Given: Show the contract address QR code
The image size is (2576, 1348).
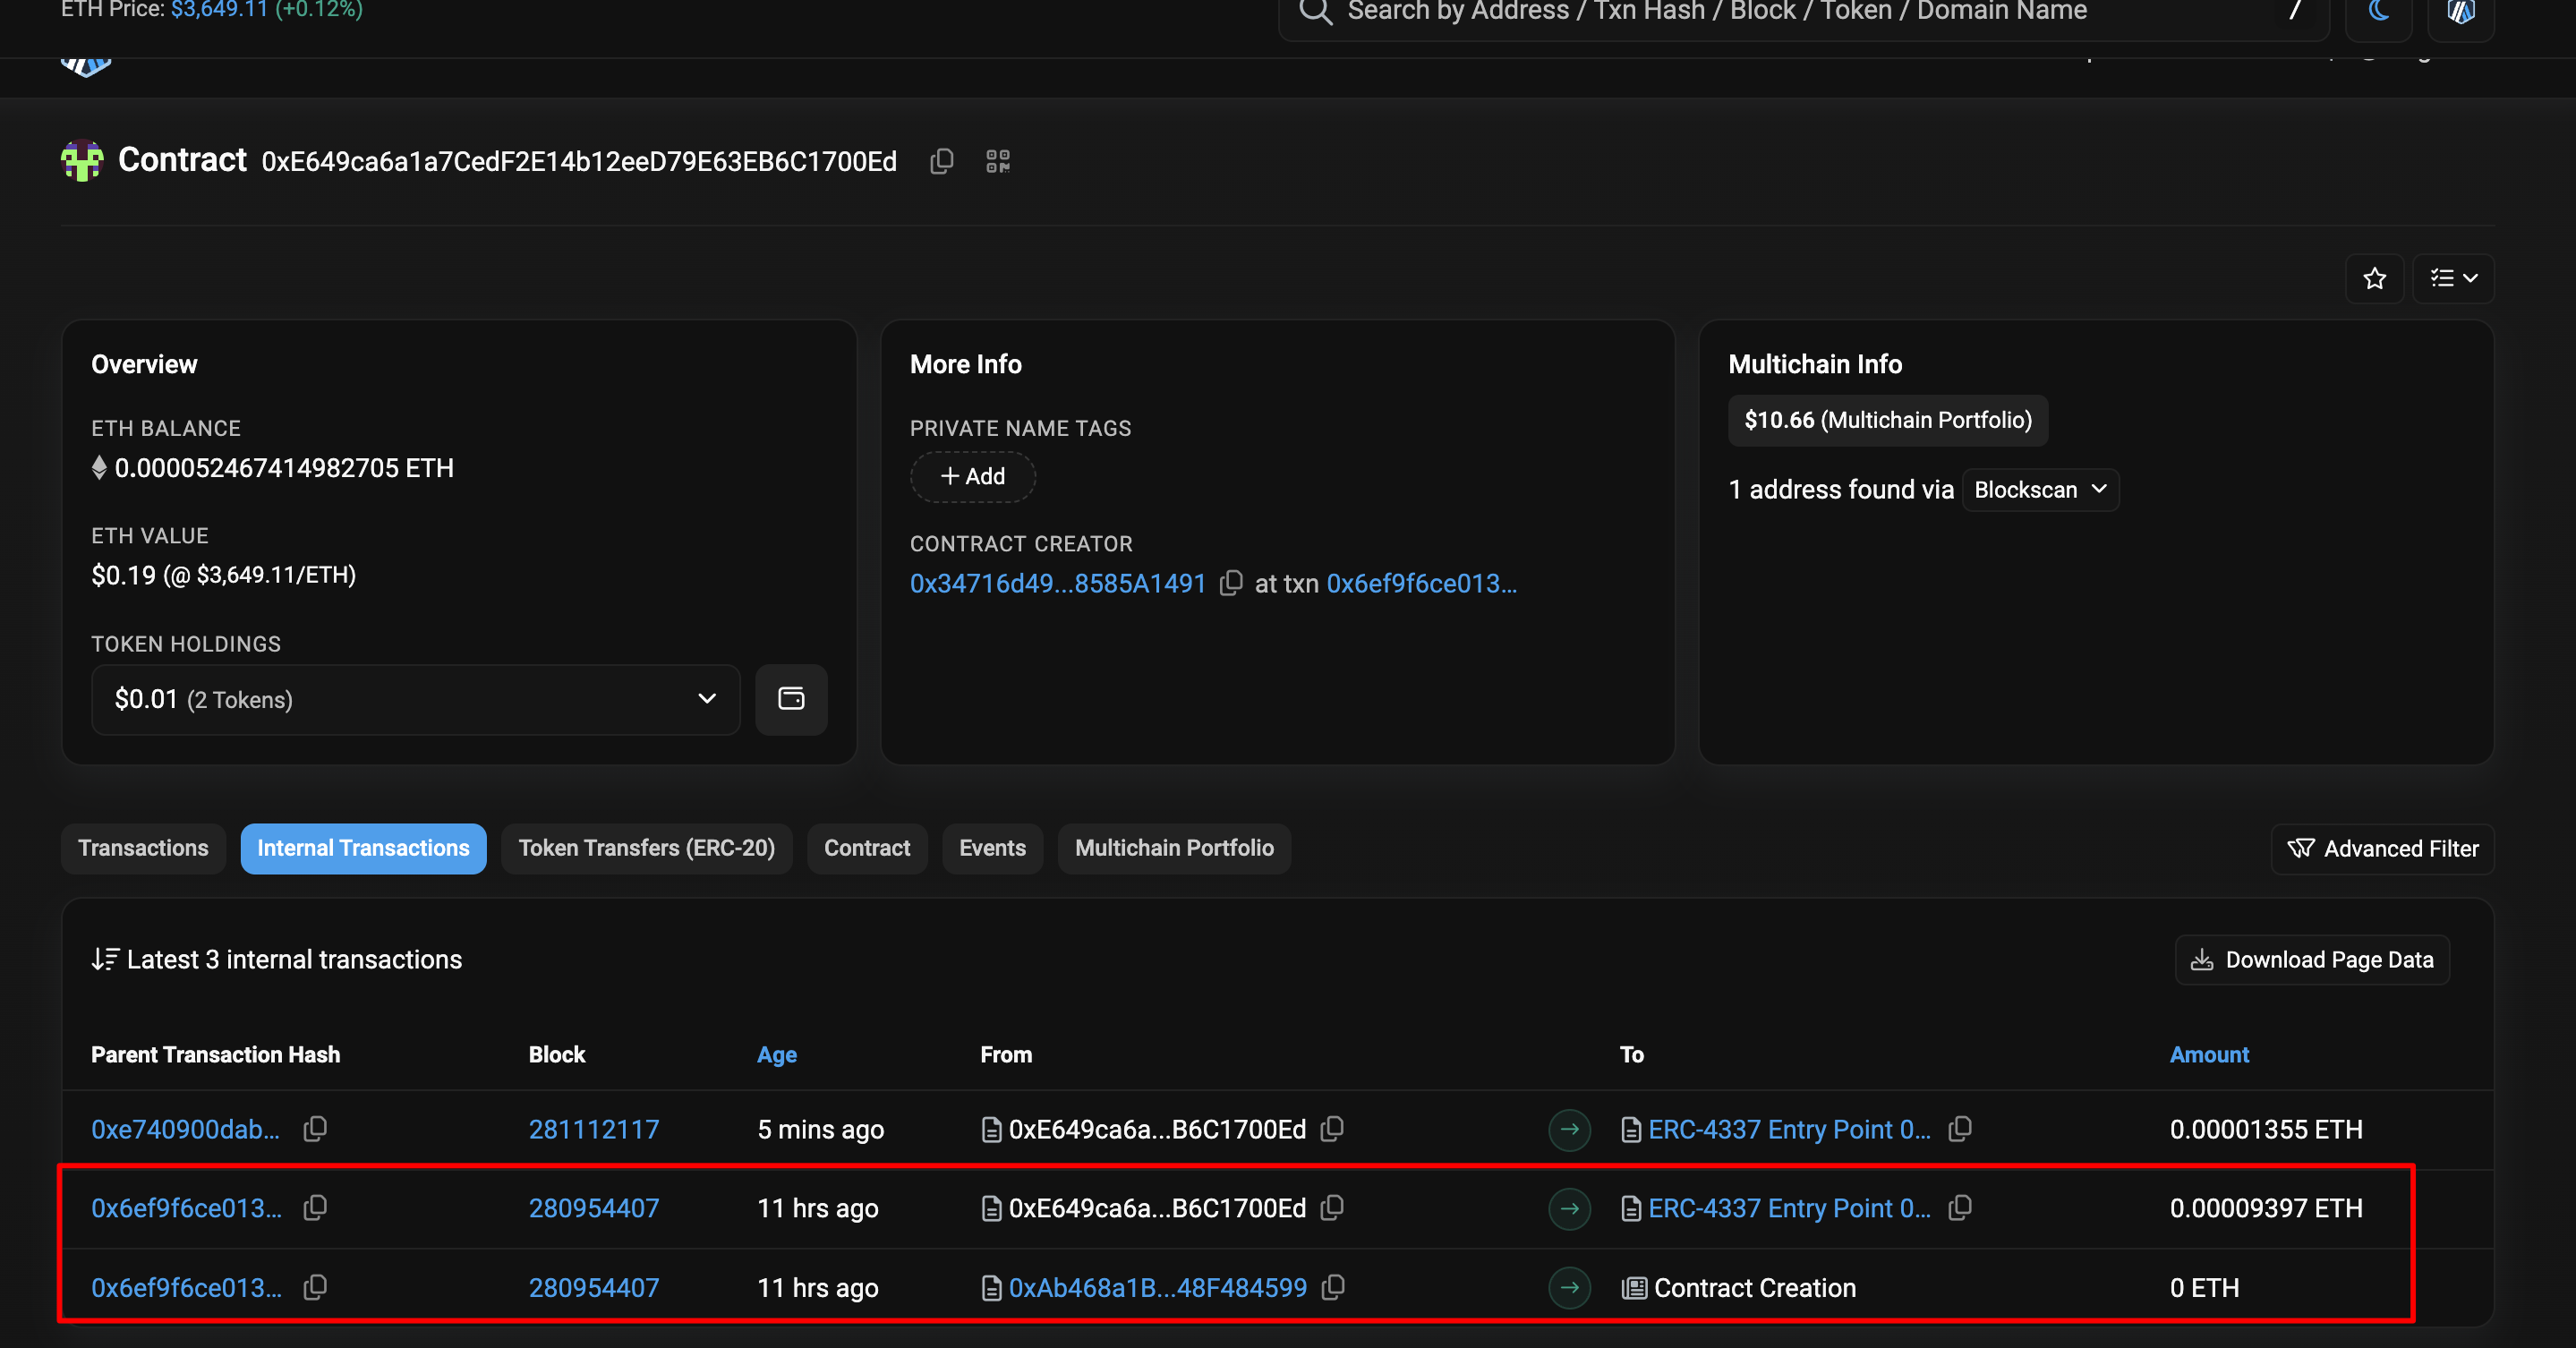Looking at the screenshot, I should tap(997, 161).
